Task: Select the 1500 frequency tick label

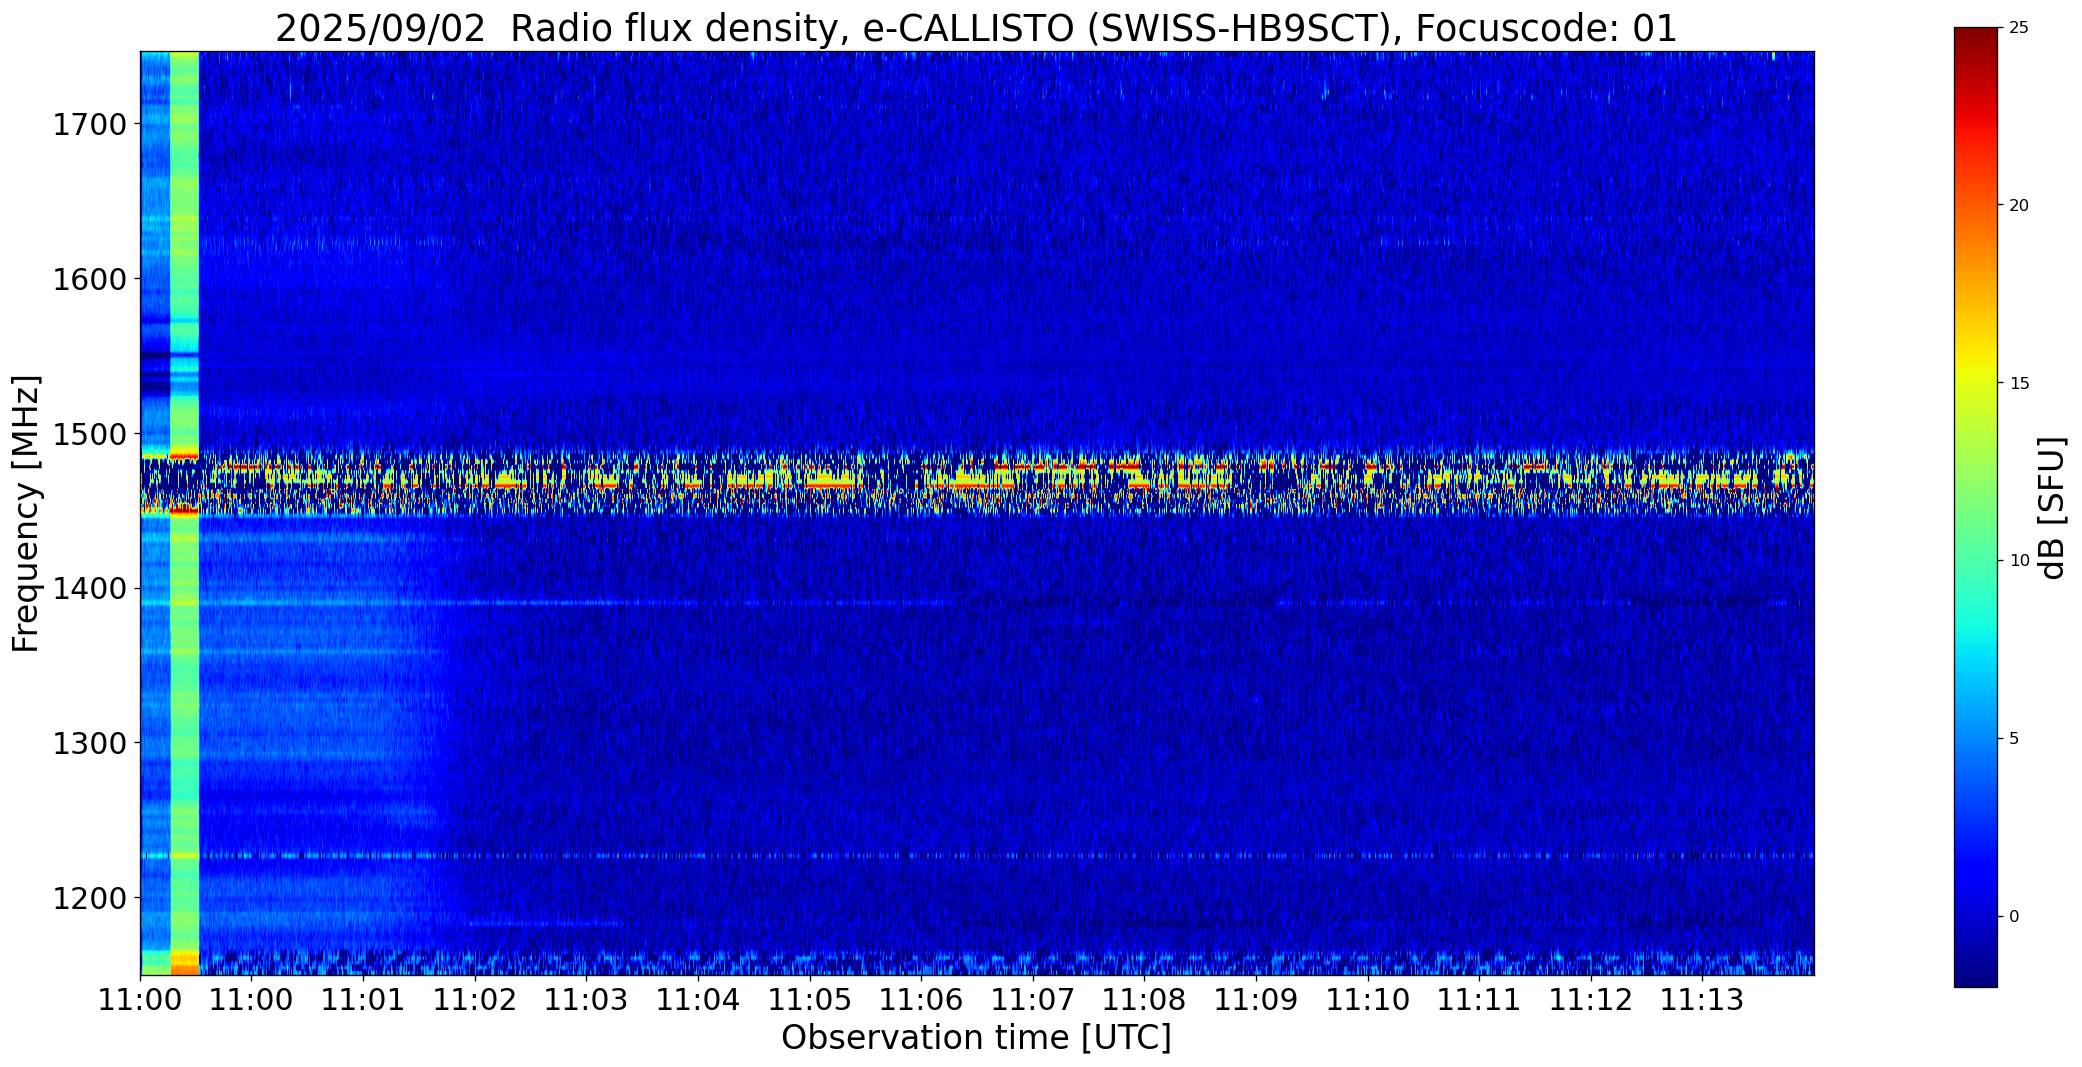Action: 89,434
